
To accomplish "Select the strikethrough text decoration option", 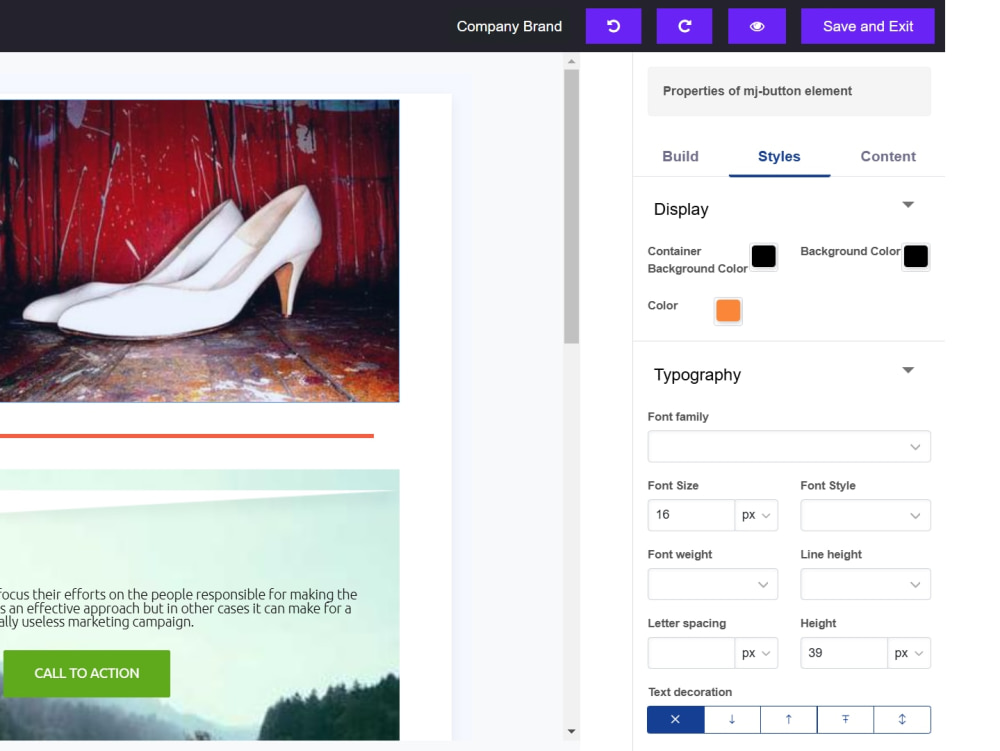I will (x=846, y=719).
